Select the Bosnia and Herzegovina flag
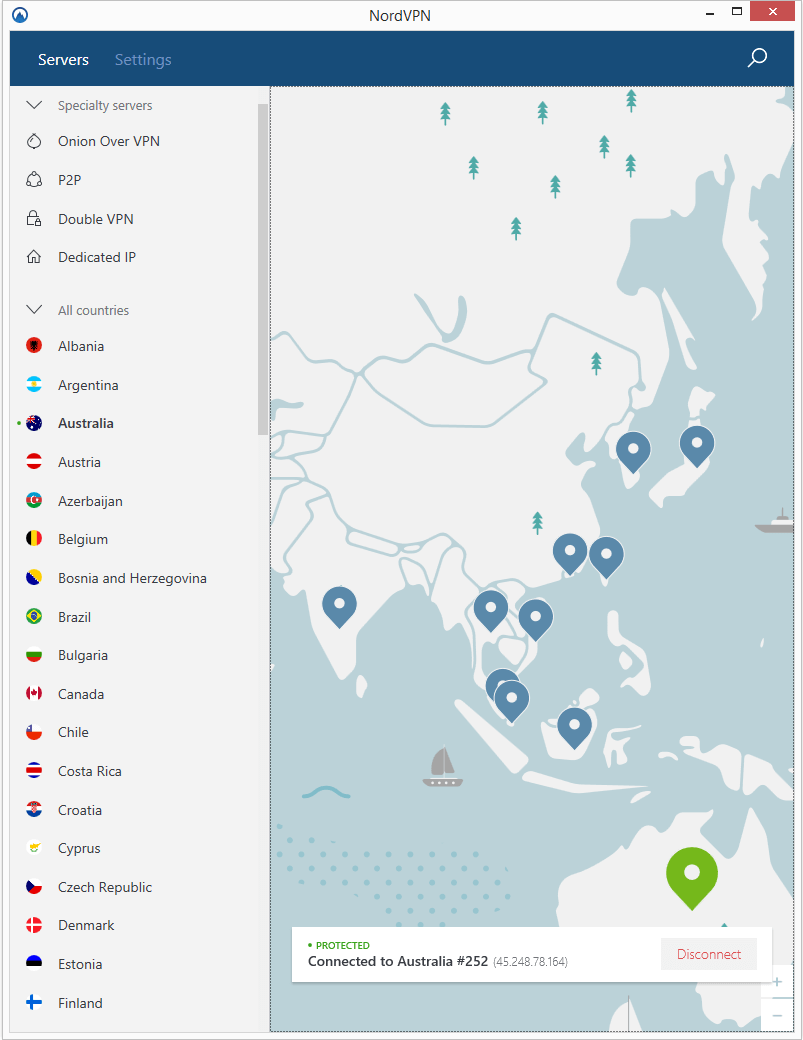The width and height of the screenshot is (803, 1040). click(34, 578)
